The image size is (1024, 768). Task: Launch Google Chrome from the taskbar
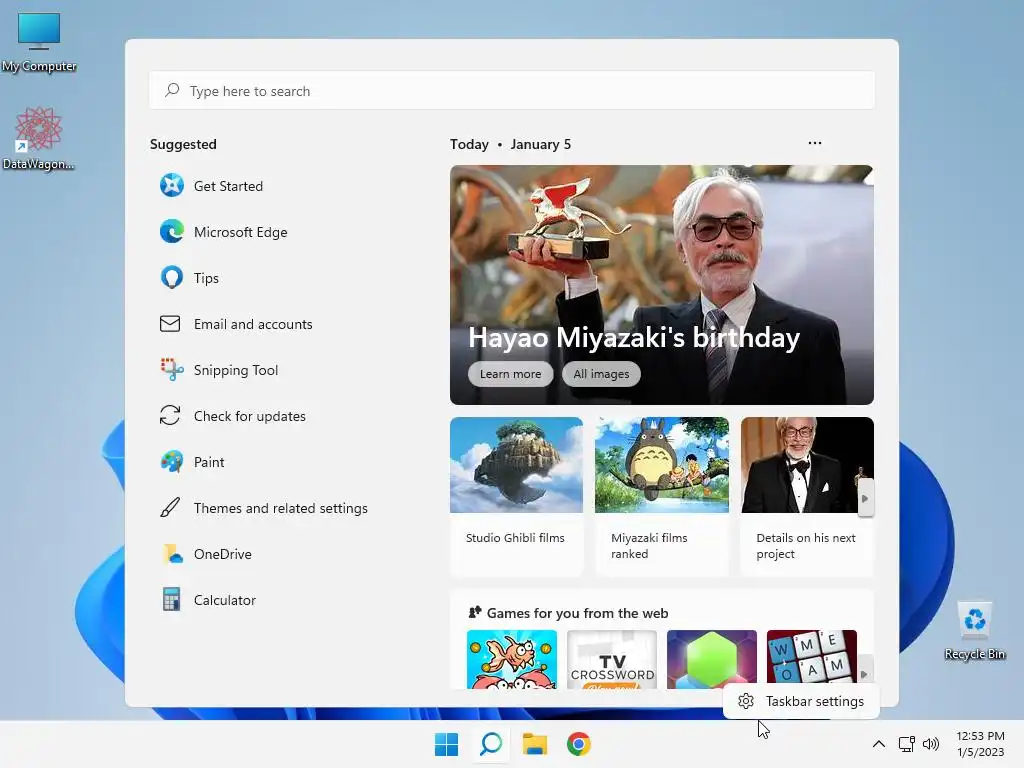[x=579, y=744]
